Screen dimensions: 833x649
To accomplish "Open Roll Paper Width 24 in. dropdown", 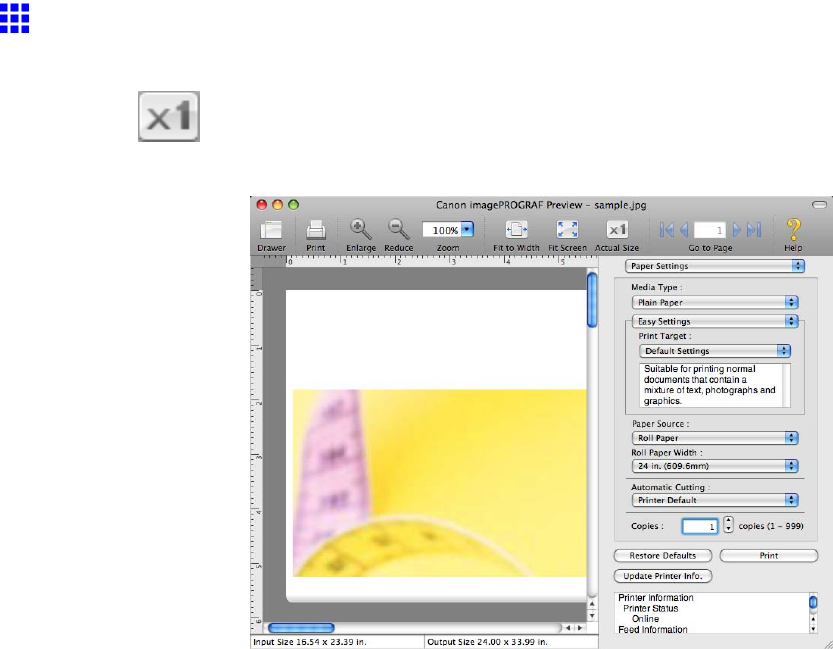I will coord(715,466).
